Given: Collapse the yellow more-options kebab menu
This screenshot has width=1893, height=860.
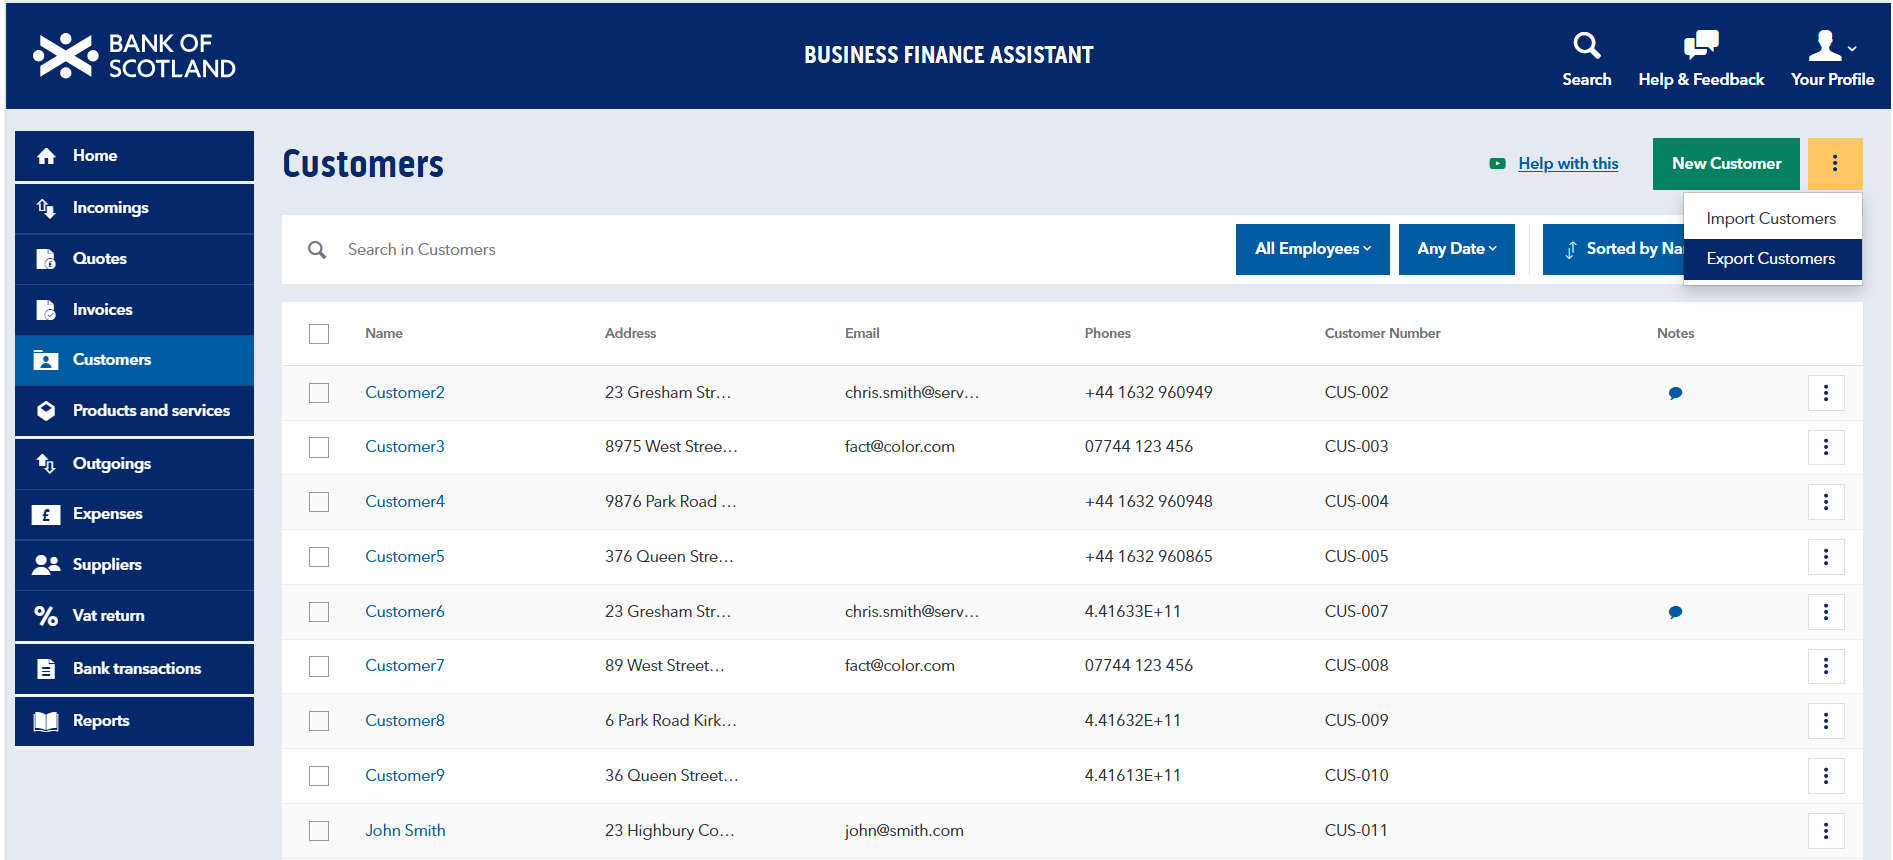Looking at the screenshot, I should pos(1834,164).
